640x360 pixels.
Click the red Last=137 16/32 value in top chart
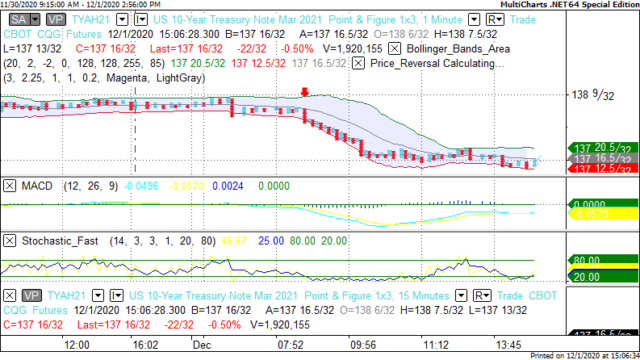(x=186, y=49)
